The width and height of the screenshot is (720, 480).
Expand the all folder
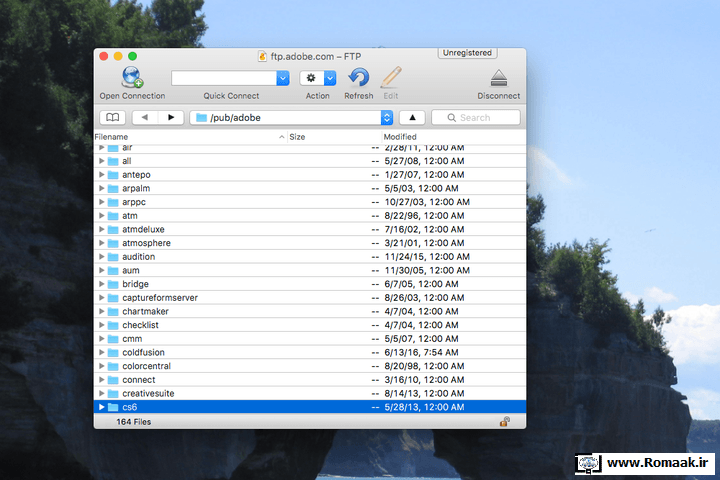coord(101,161)
